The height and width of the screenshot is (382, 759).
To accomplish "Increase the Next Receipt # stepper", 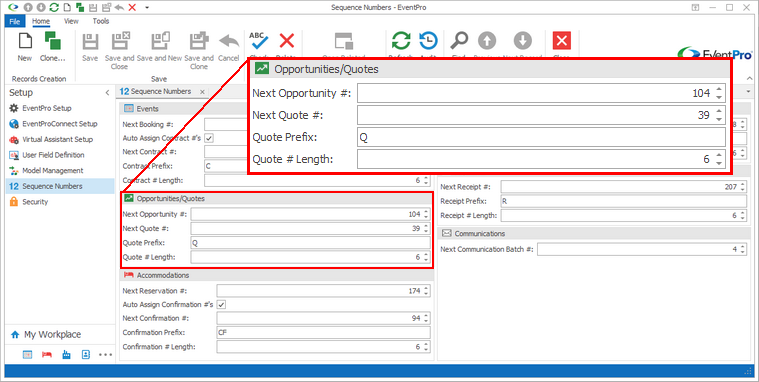I will 743,184.
